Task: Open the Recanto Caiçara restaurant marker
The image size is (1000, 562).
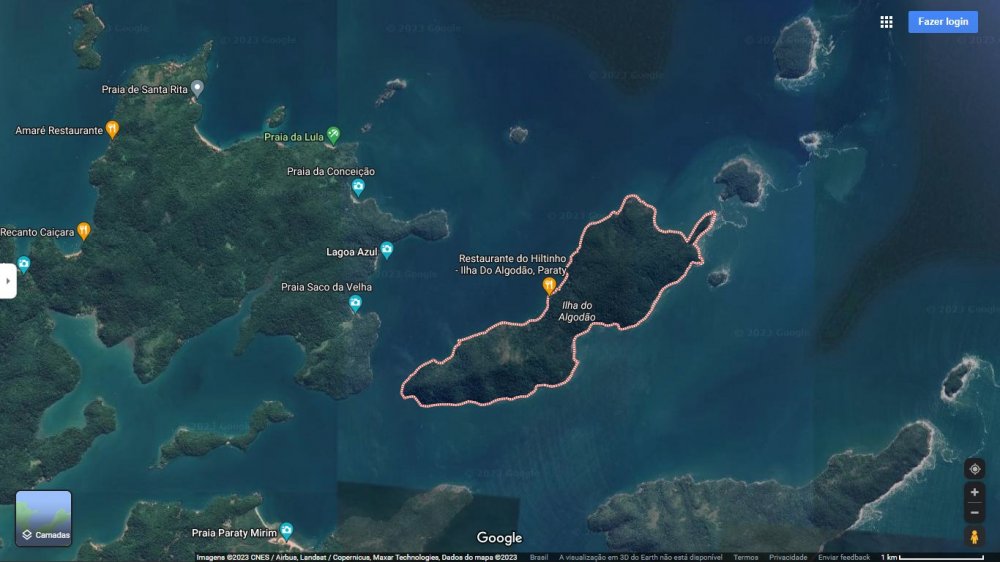Action: (x=84, y=230)
